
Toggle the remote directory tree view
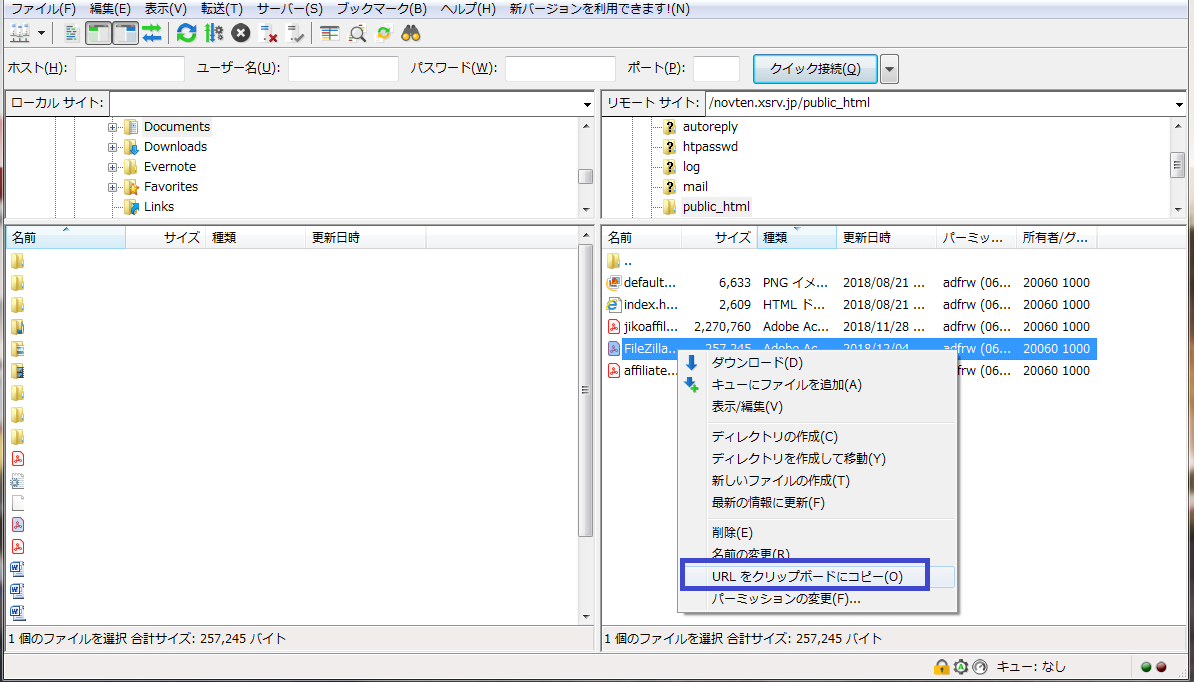pyautogui.click(x=125, y=33)
